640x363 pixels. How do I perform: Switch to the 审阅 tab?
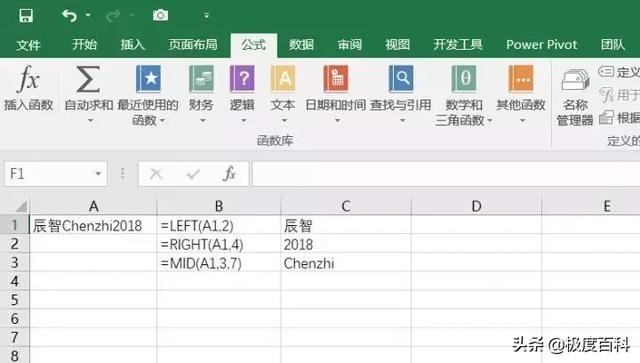(350, 45)
